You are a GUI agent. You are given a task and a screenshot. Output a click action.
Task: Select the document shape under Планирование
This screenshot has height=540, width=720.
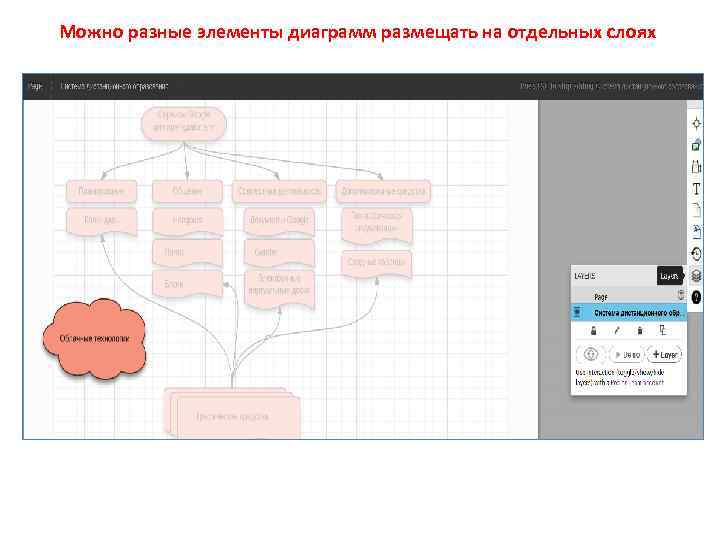tap(101, 221)
